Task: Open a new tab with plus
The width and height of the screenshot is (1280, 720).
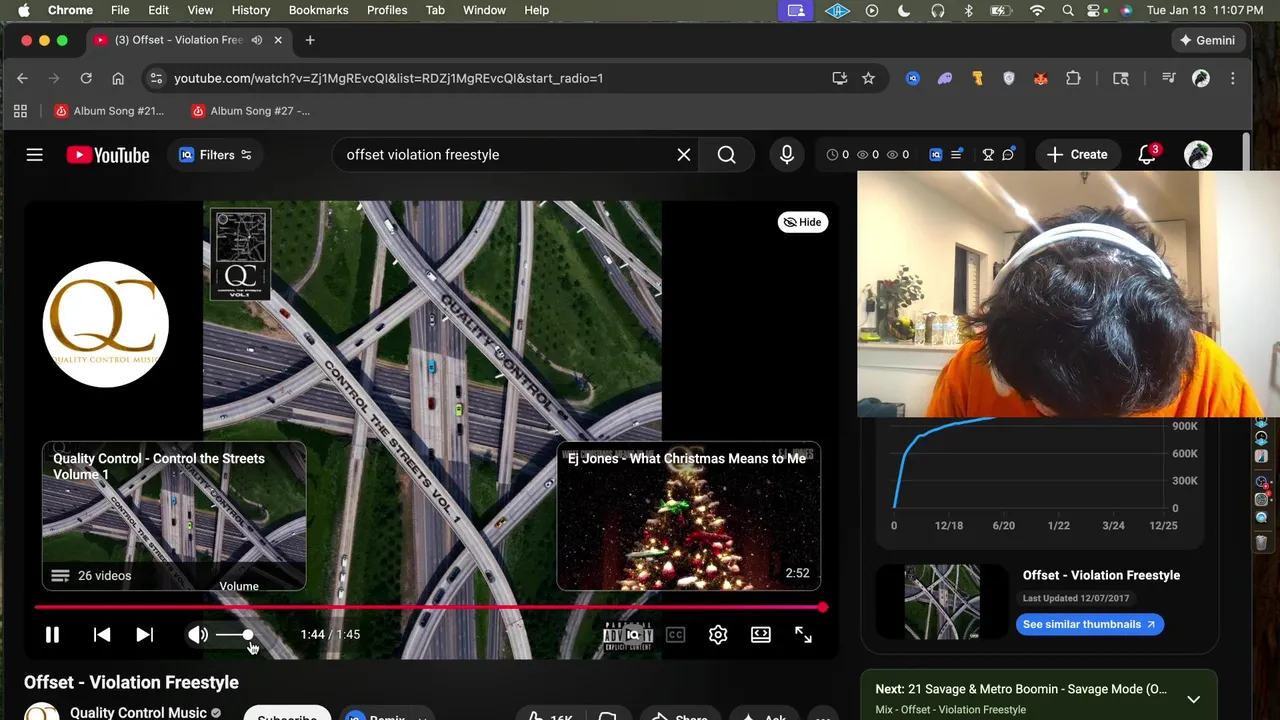Action: pos(310,40)
